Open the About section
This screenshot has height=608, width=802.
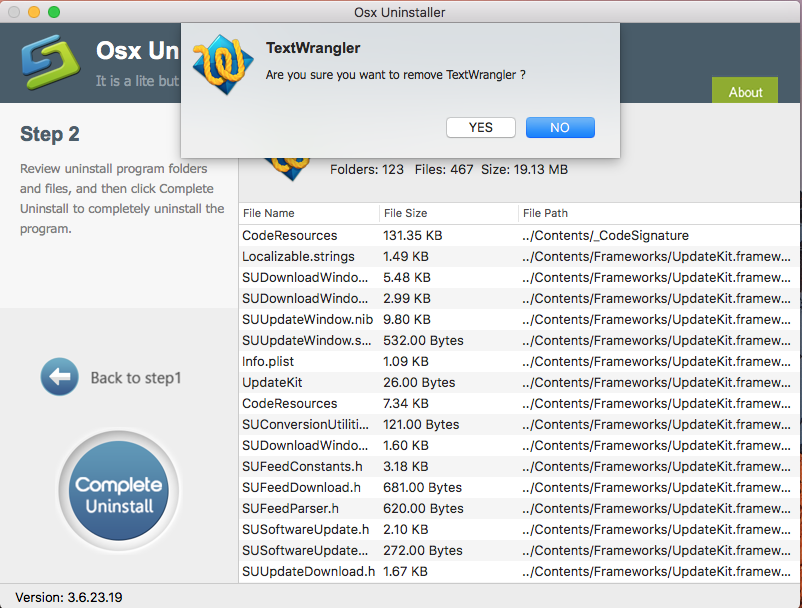pos(744,91)
